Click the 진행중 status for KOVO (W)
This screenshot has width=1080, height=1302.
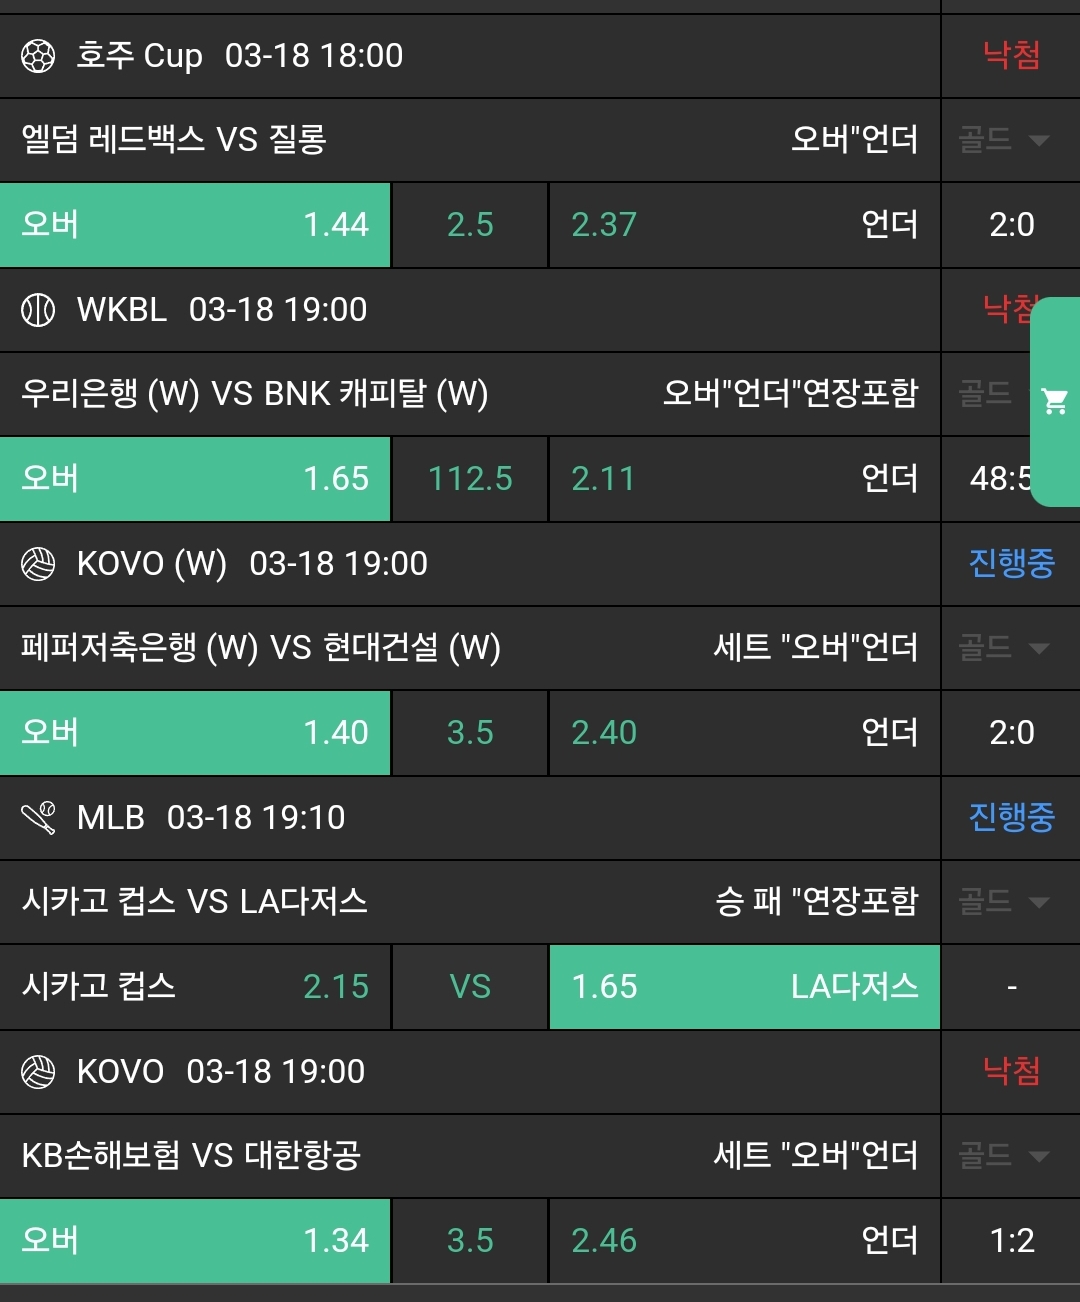[x=1011, y=564]
